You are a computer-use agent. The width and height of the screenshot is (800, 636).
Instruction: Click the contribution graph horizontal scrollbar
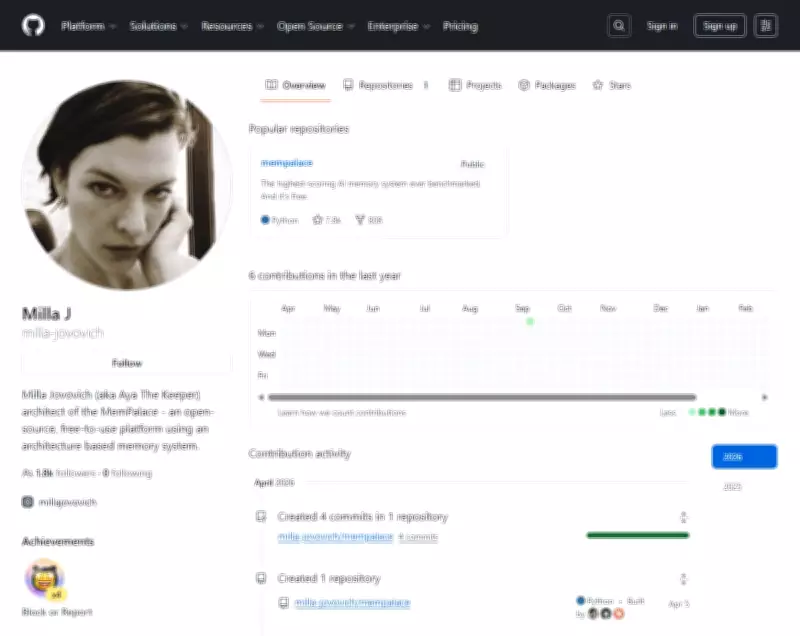coord(482,397)
